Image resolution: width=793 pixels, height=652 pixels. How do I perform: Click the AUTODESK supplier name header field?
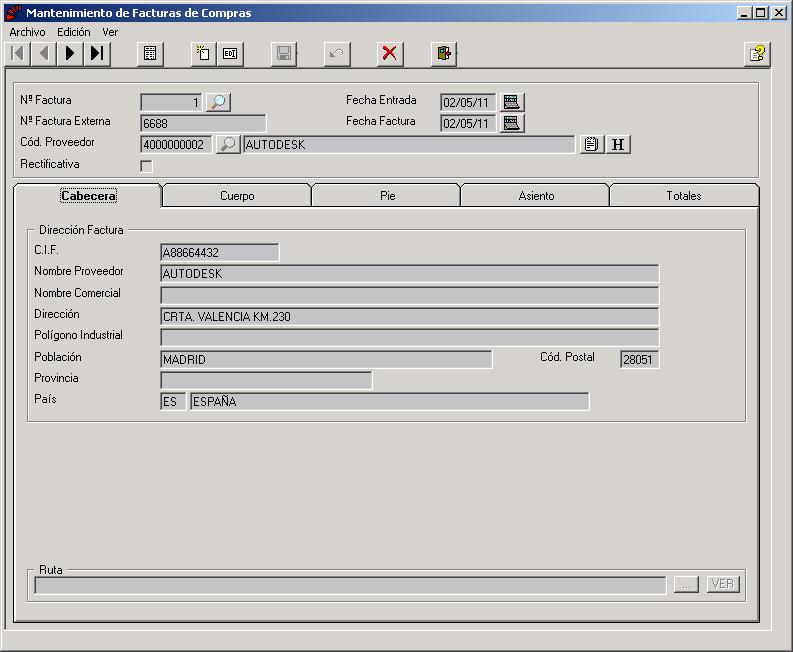point(409,145)
